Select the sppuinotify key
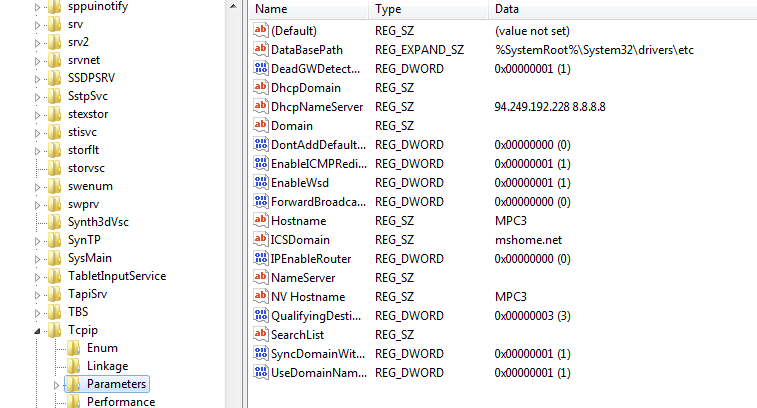The height and width of the screenshot is (408, 757). [x=98, y=7]
